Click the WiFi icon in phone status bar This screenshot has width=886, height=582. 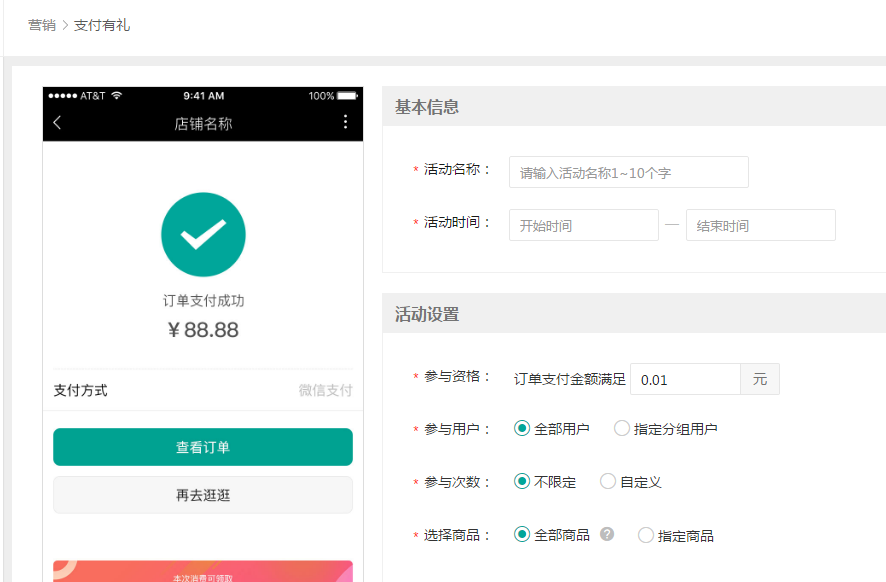click(117, 96)
